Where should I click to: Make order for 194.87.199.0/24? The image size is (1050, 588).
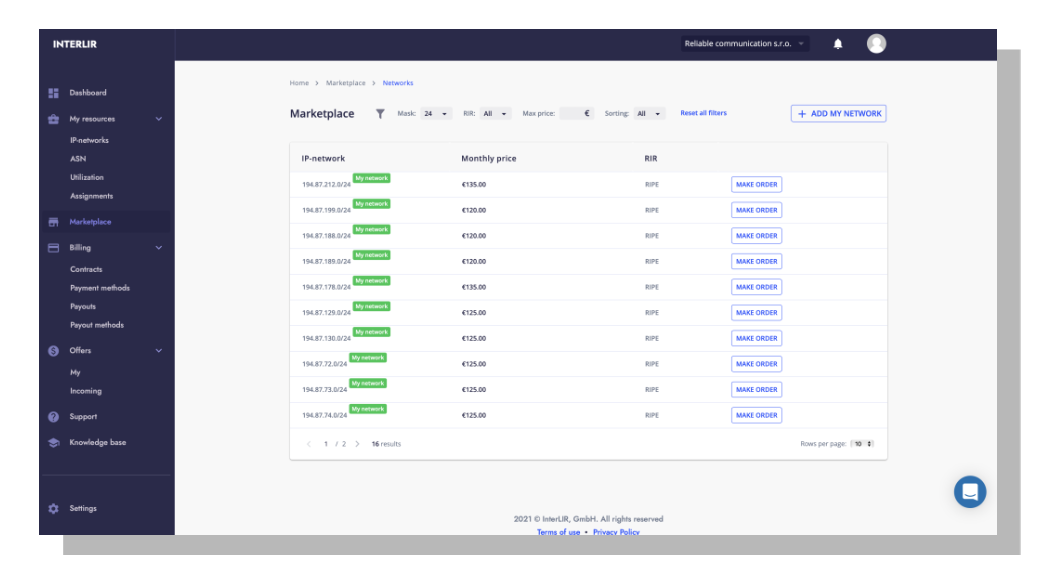click(x=757, y=210)
